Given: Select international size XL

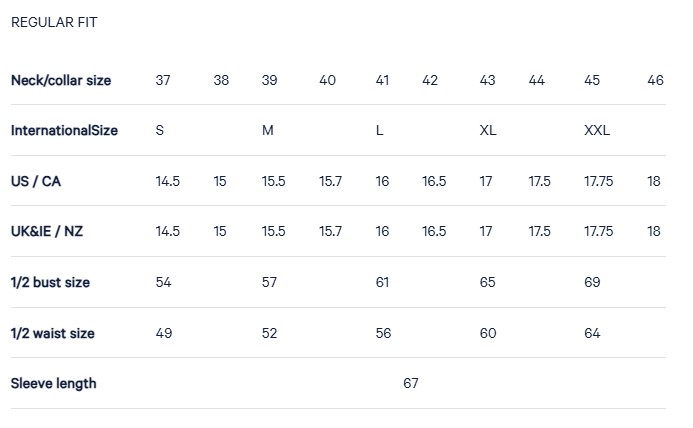Looking at the screenshot, I should point(488,131).
